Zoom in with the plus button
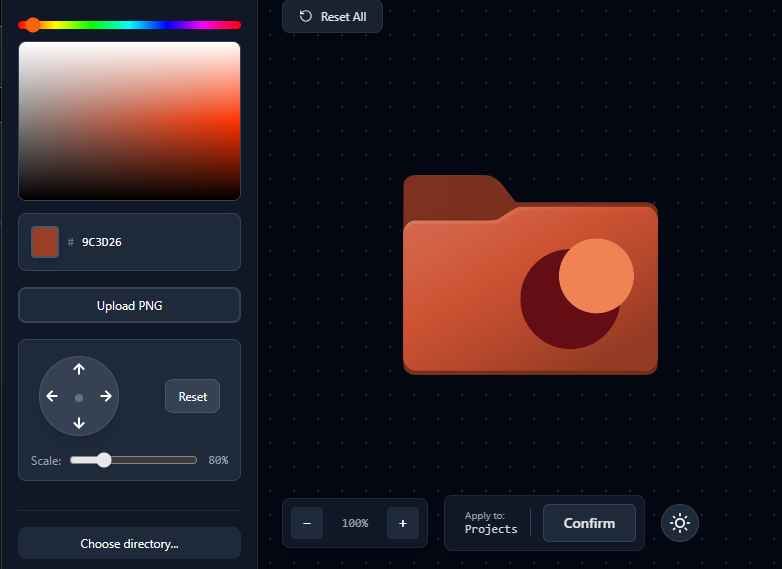The width and height of the screenshot is (782, 569). coord(403,523)
